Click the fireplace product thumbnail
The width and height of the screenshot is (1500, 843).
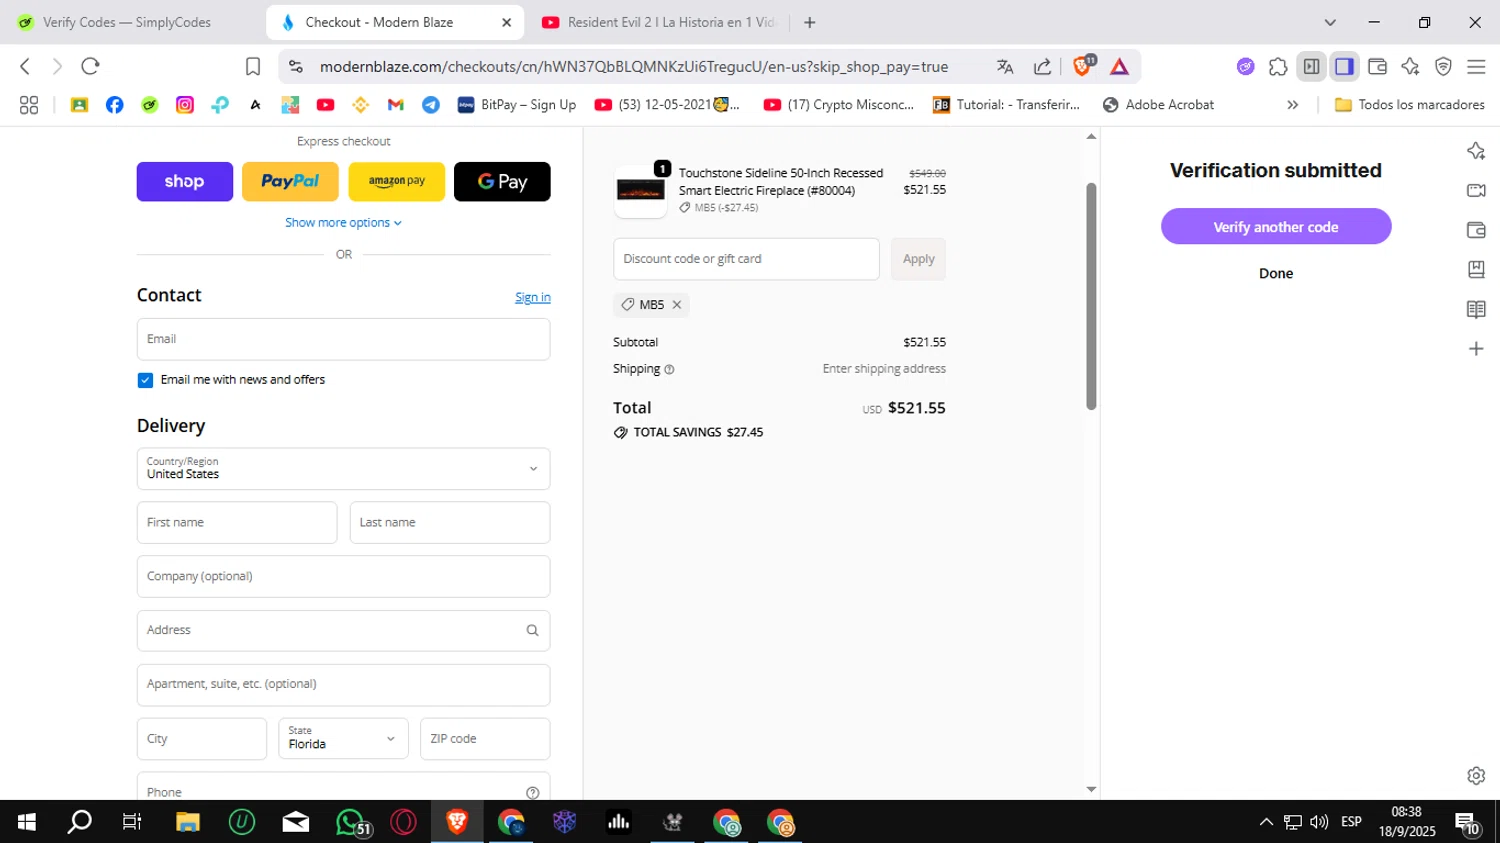click(x=640, y=190)
